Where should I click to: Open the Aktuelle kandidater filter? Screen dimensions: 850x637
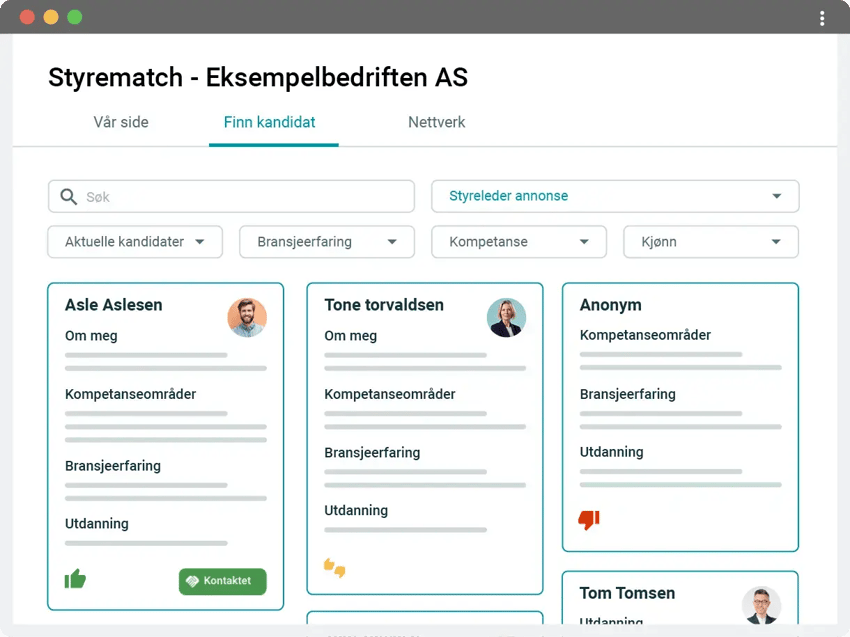coord(135,242)
